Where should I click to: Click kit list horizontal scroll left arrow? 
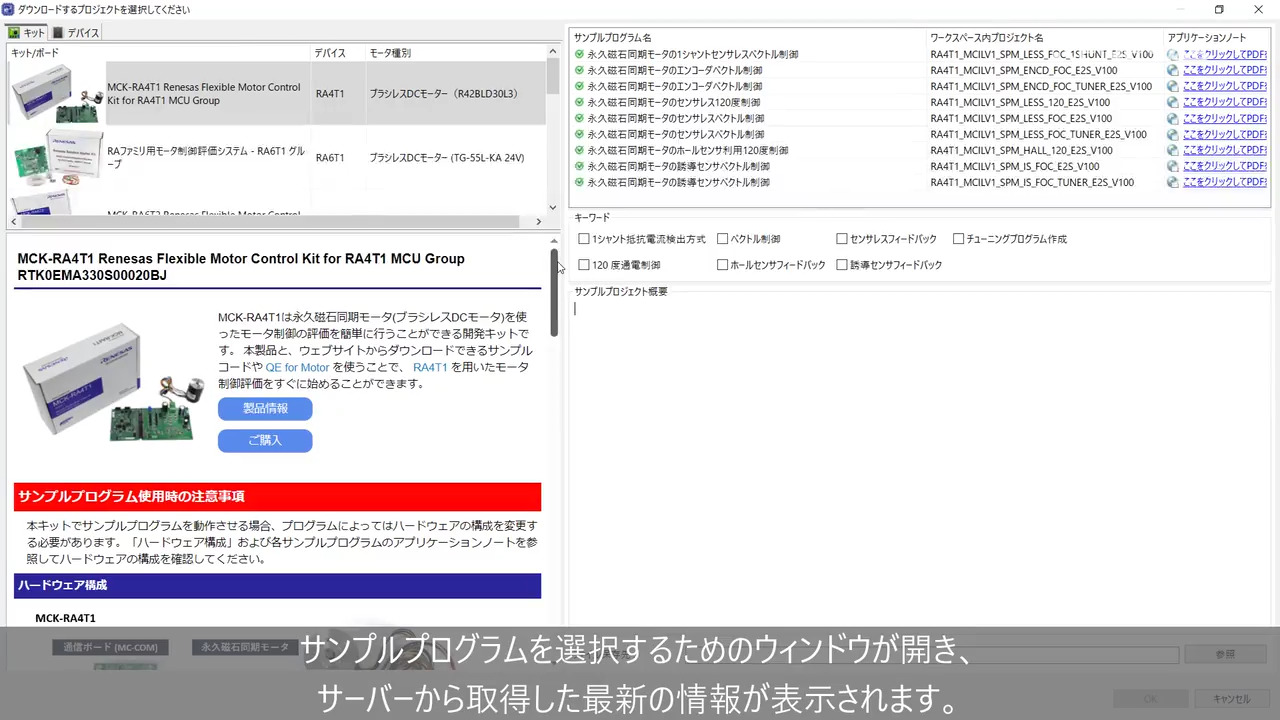click(15, 222)
